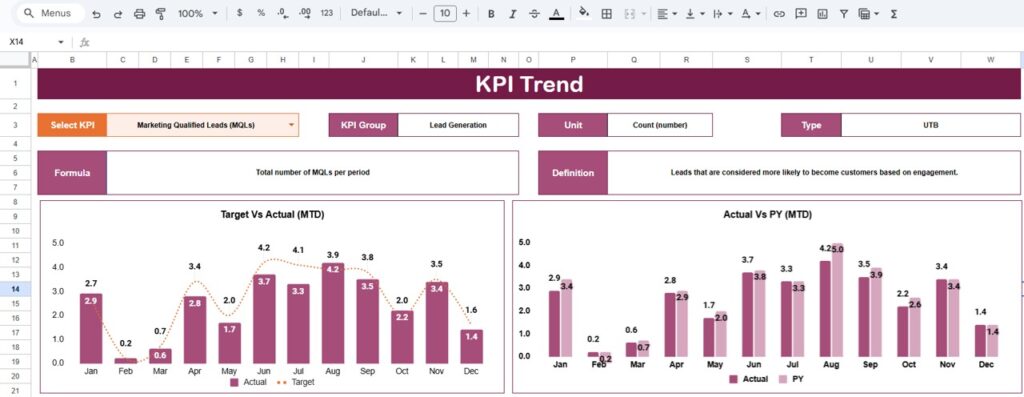This screenshot has width=1024, height=397.
Task: Select the Marketing Qualified Leads (MQLs) cell
Action: 202,125
